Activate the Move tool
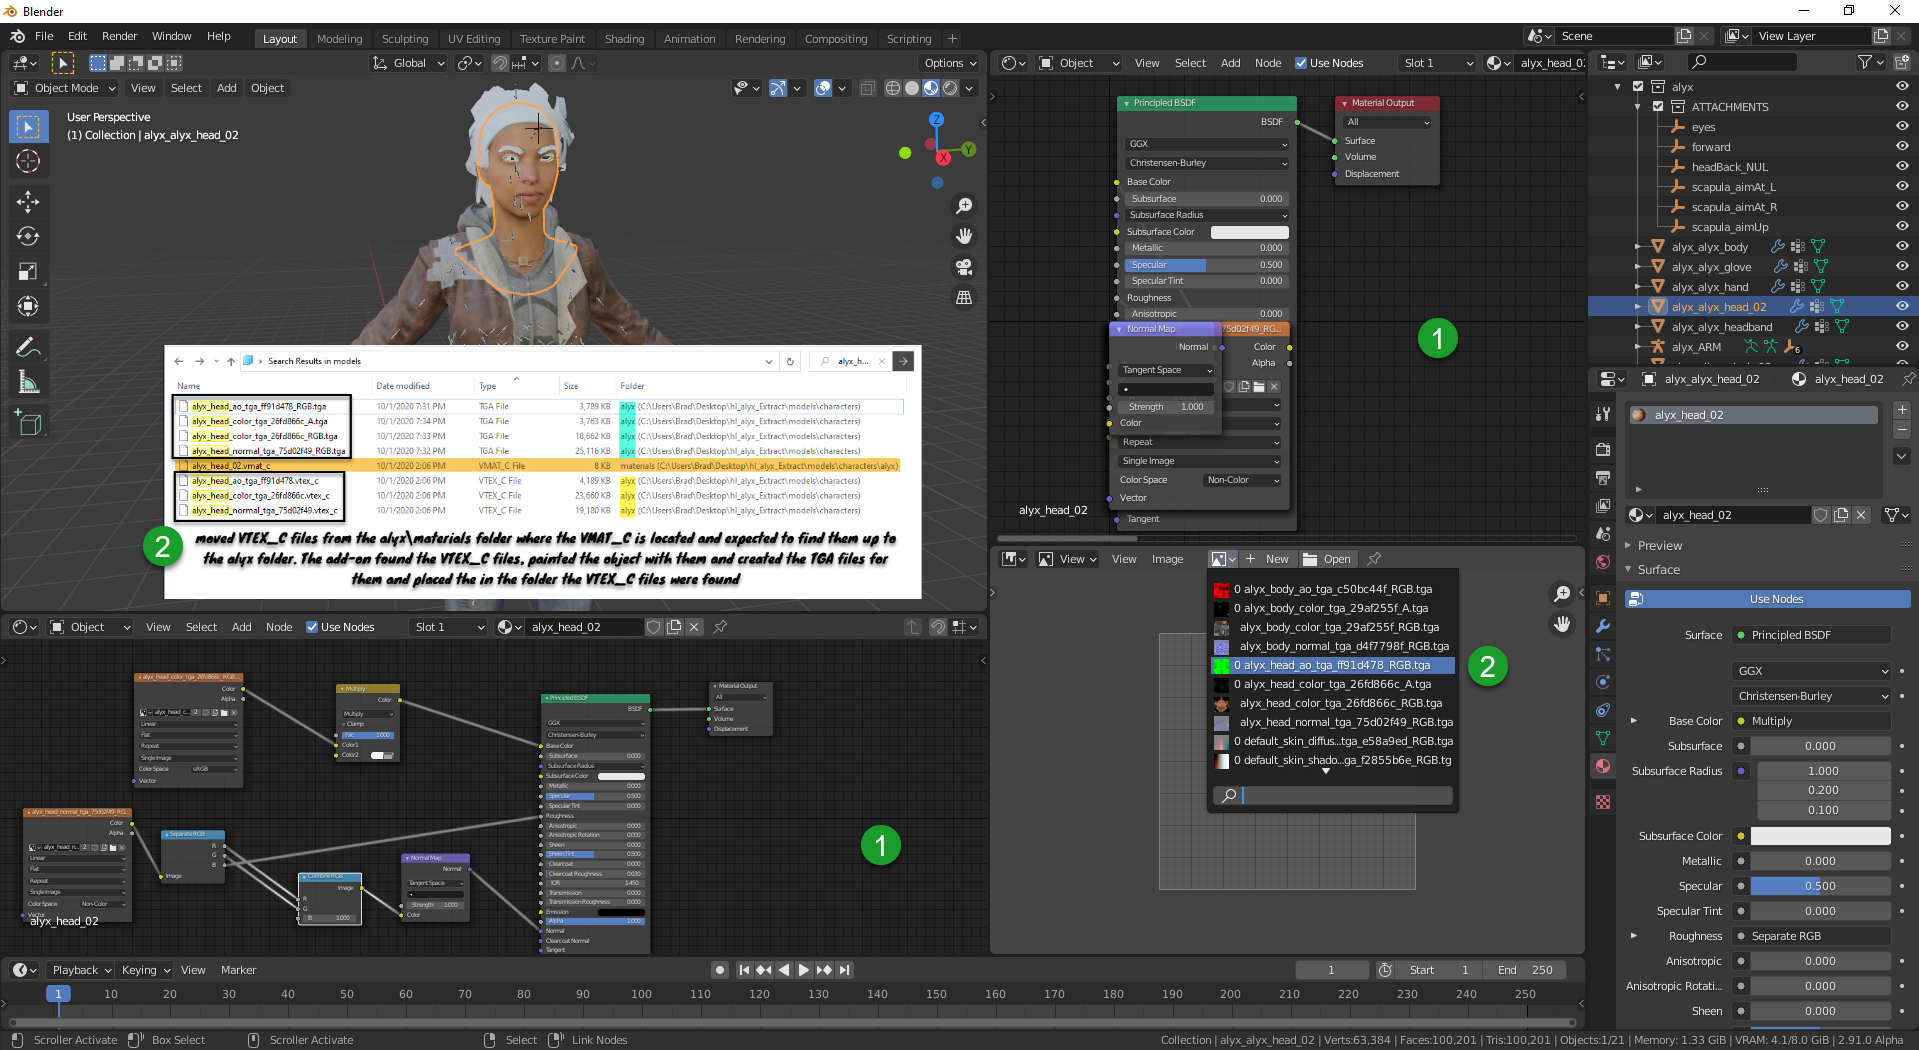Viewport: 1919px width, 1050px height. [28, 201]
